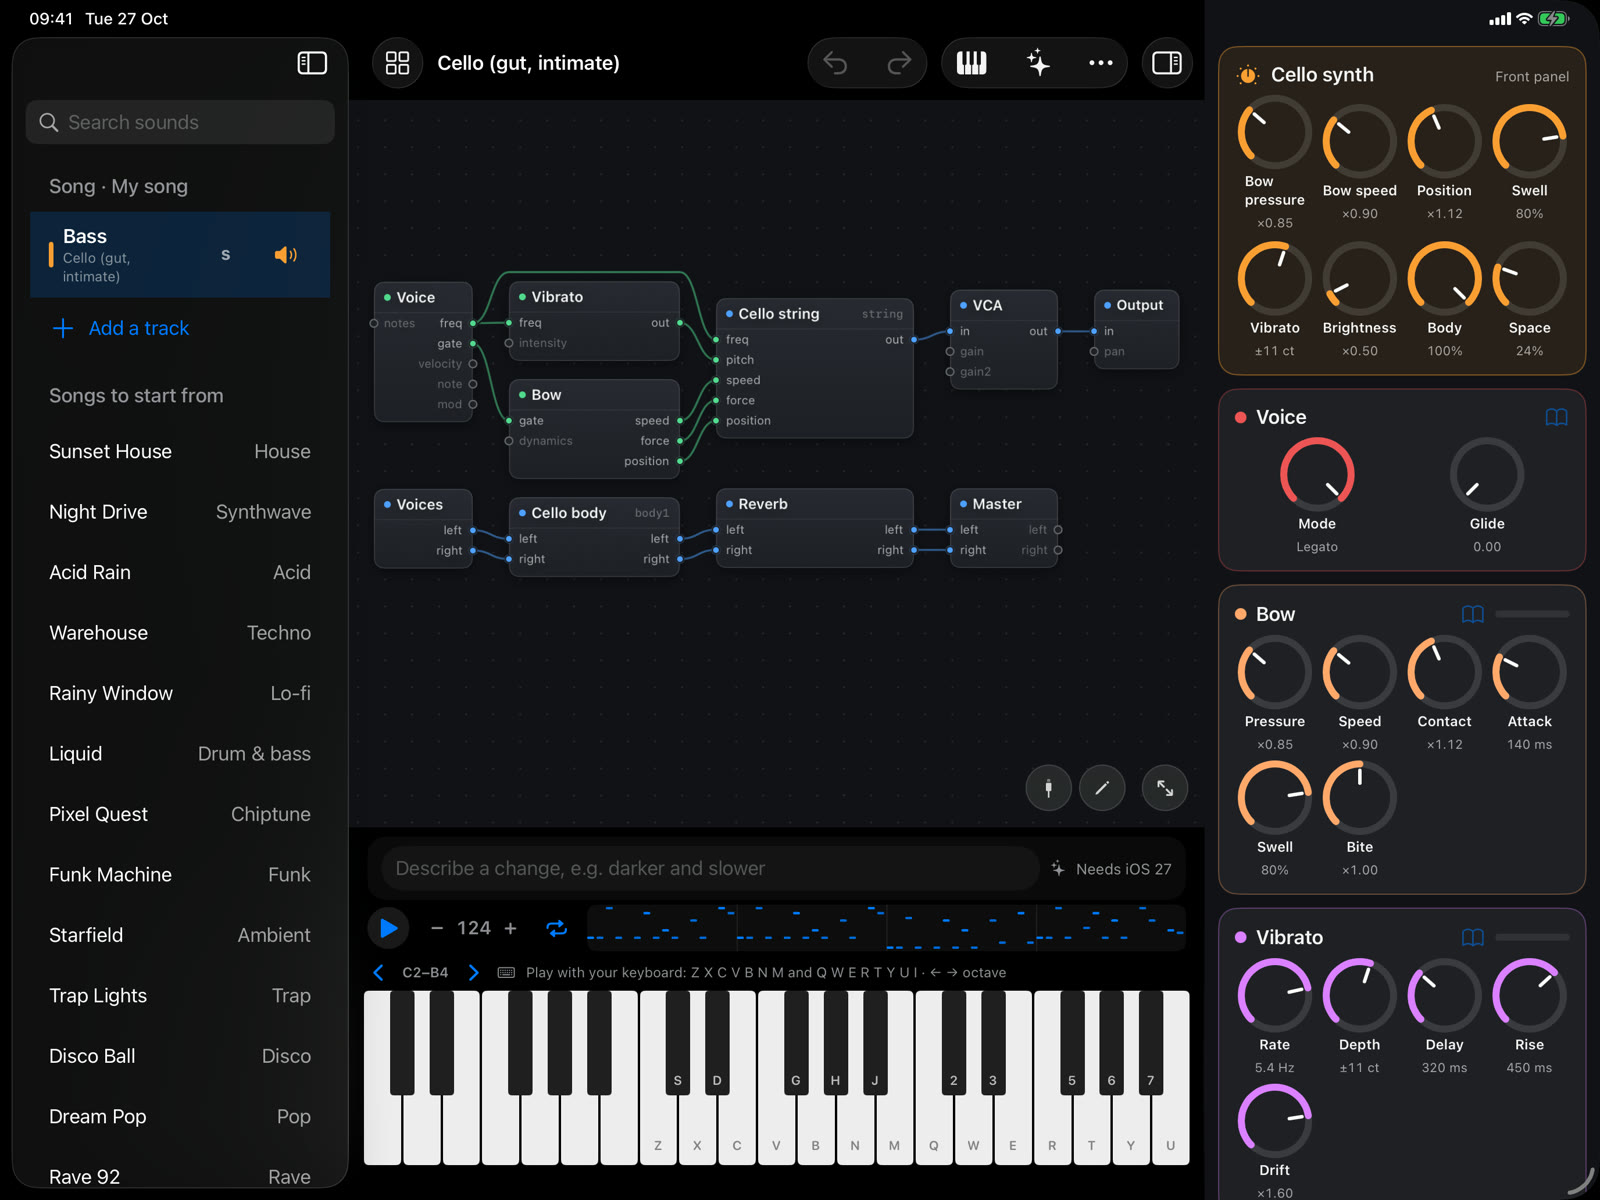The image size is (1600, 1200).
Task: Open the more options ellipsis menu
Action: [1100, 63]
